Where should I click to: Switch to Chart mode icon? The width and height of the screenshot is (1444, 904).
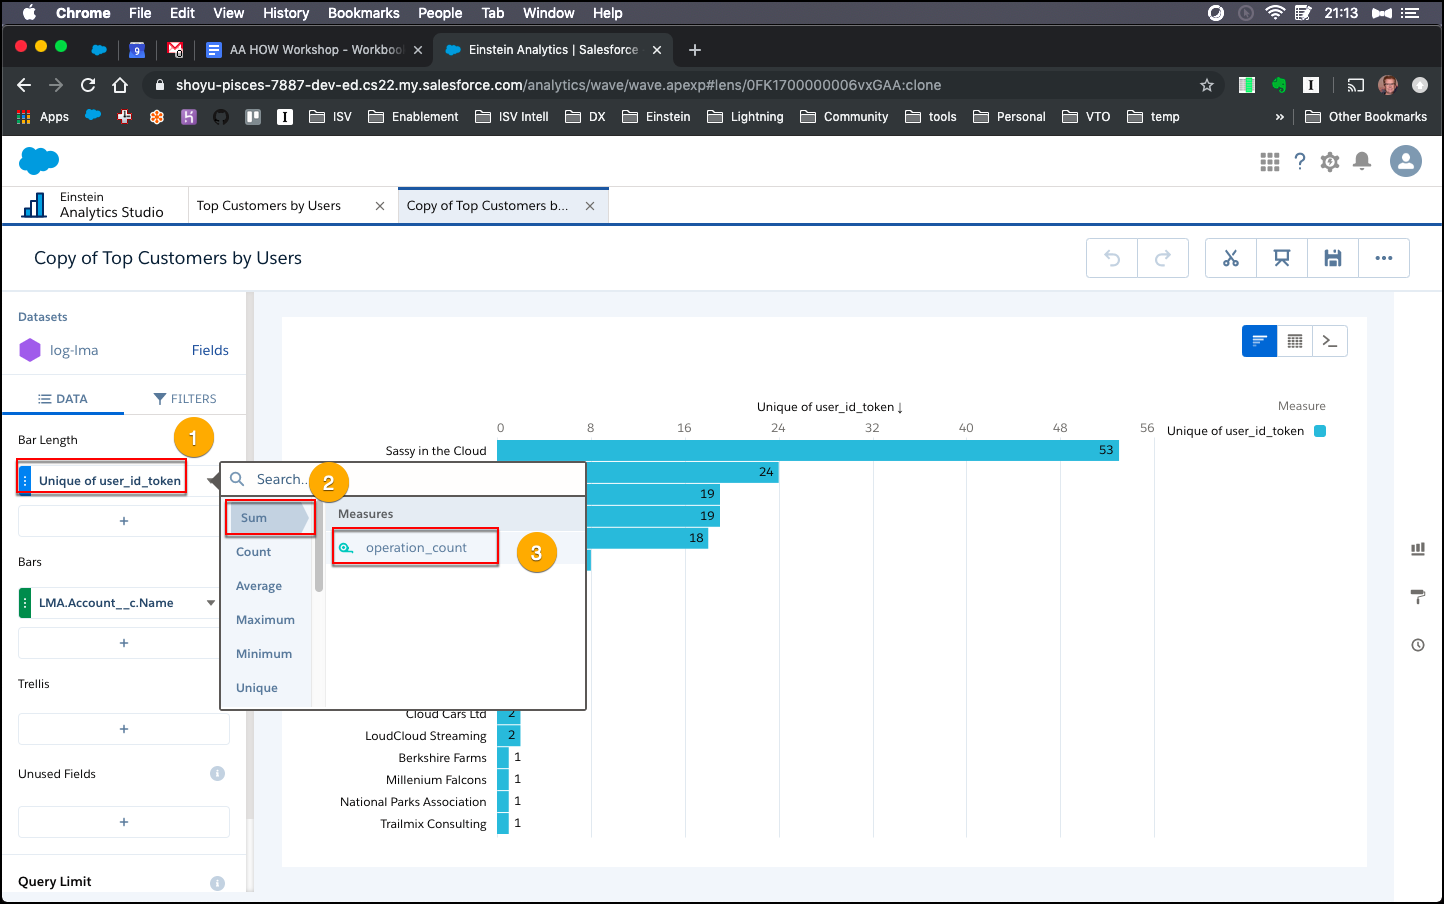pos(1260,341)
